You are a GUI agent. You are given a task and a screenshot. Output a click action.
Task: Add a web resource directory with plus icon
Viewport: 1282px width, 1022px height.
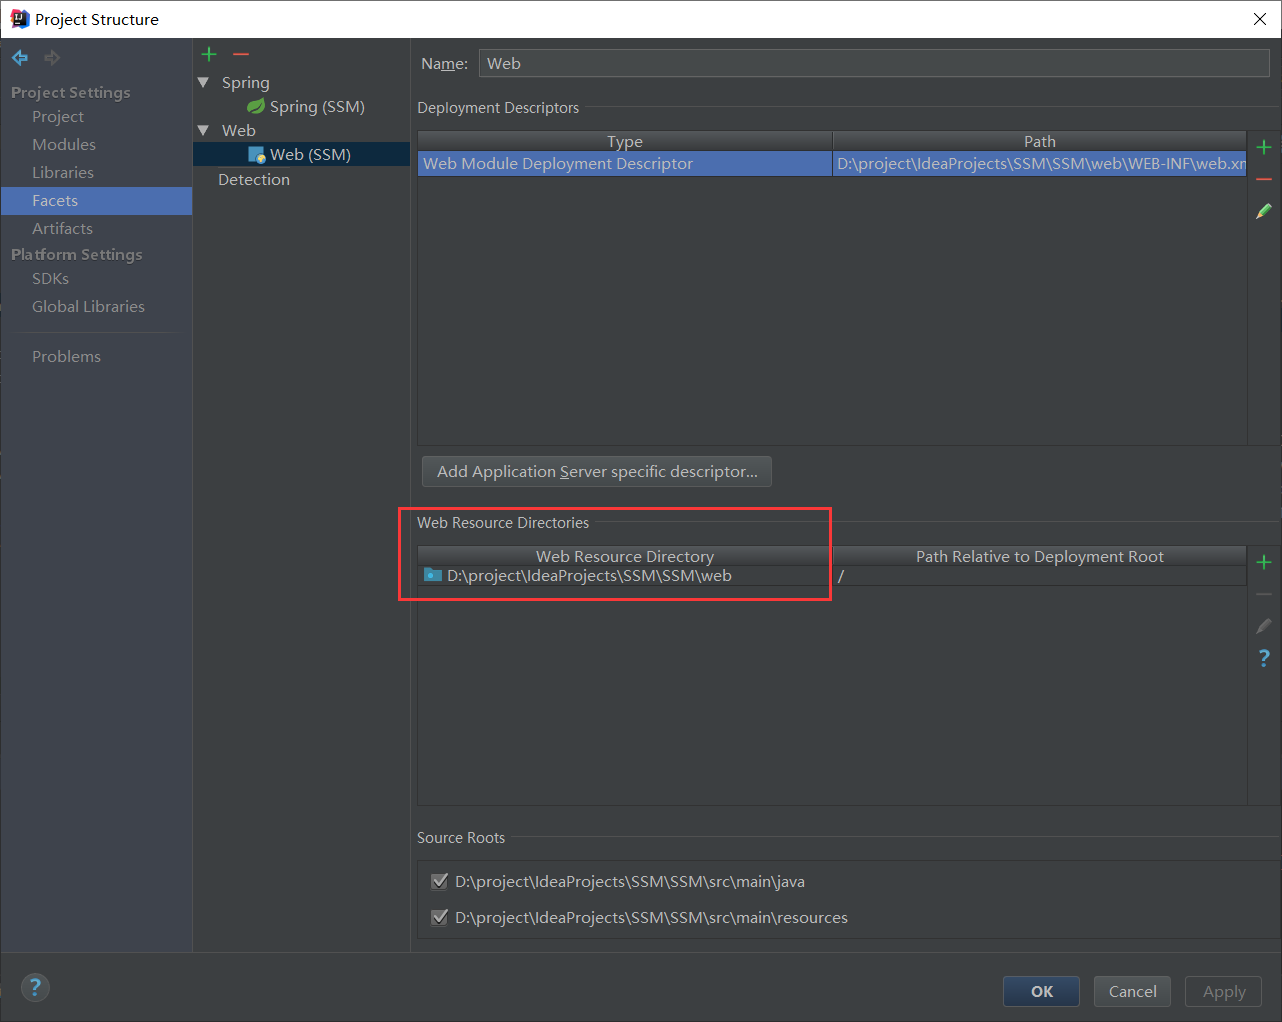[x=1264, y=562]
